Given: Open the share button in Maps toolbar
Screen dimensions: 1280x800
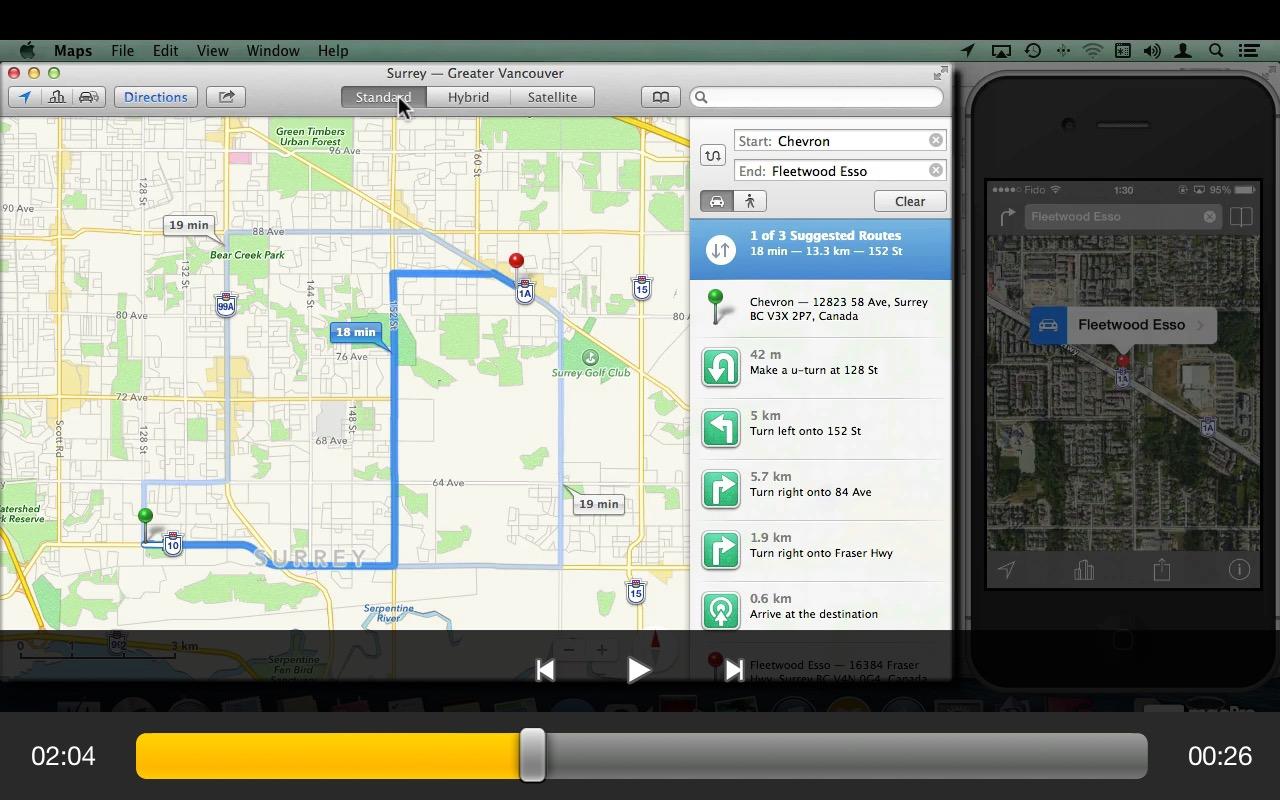Looking at the screenshot, I should 227,97.
